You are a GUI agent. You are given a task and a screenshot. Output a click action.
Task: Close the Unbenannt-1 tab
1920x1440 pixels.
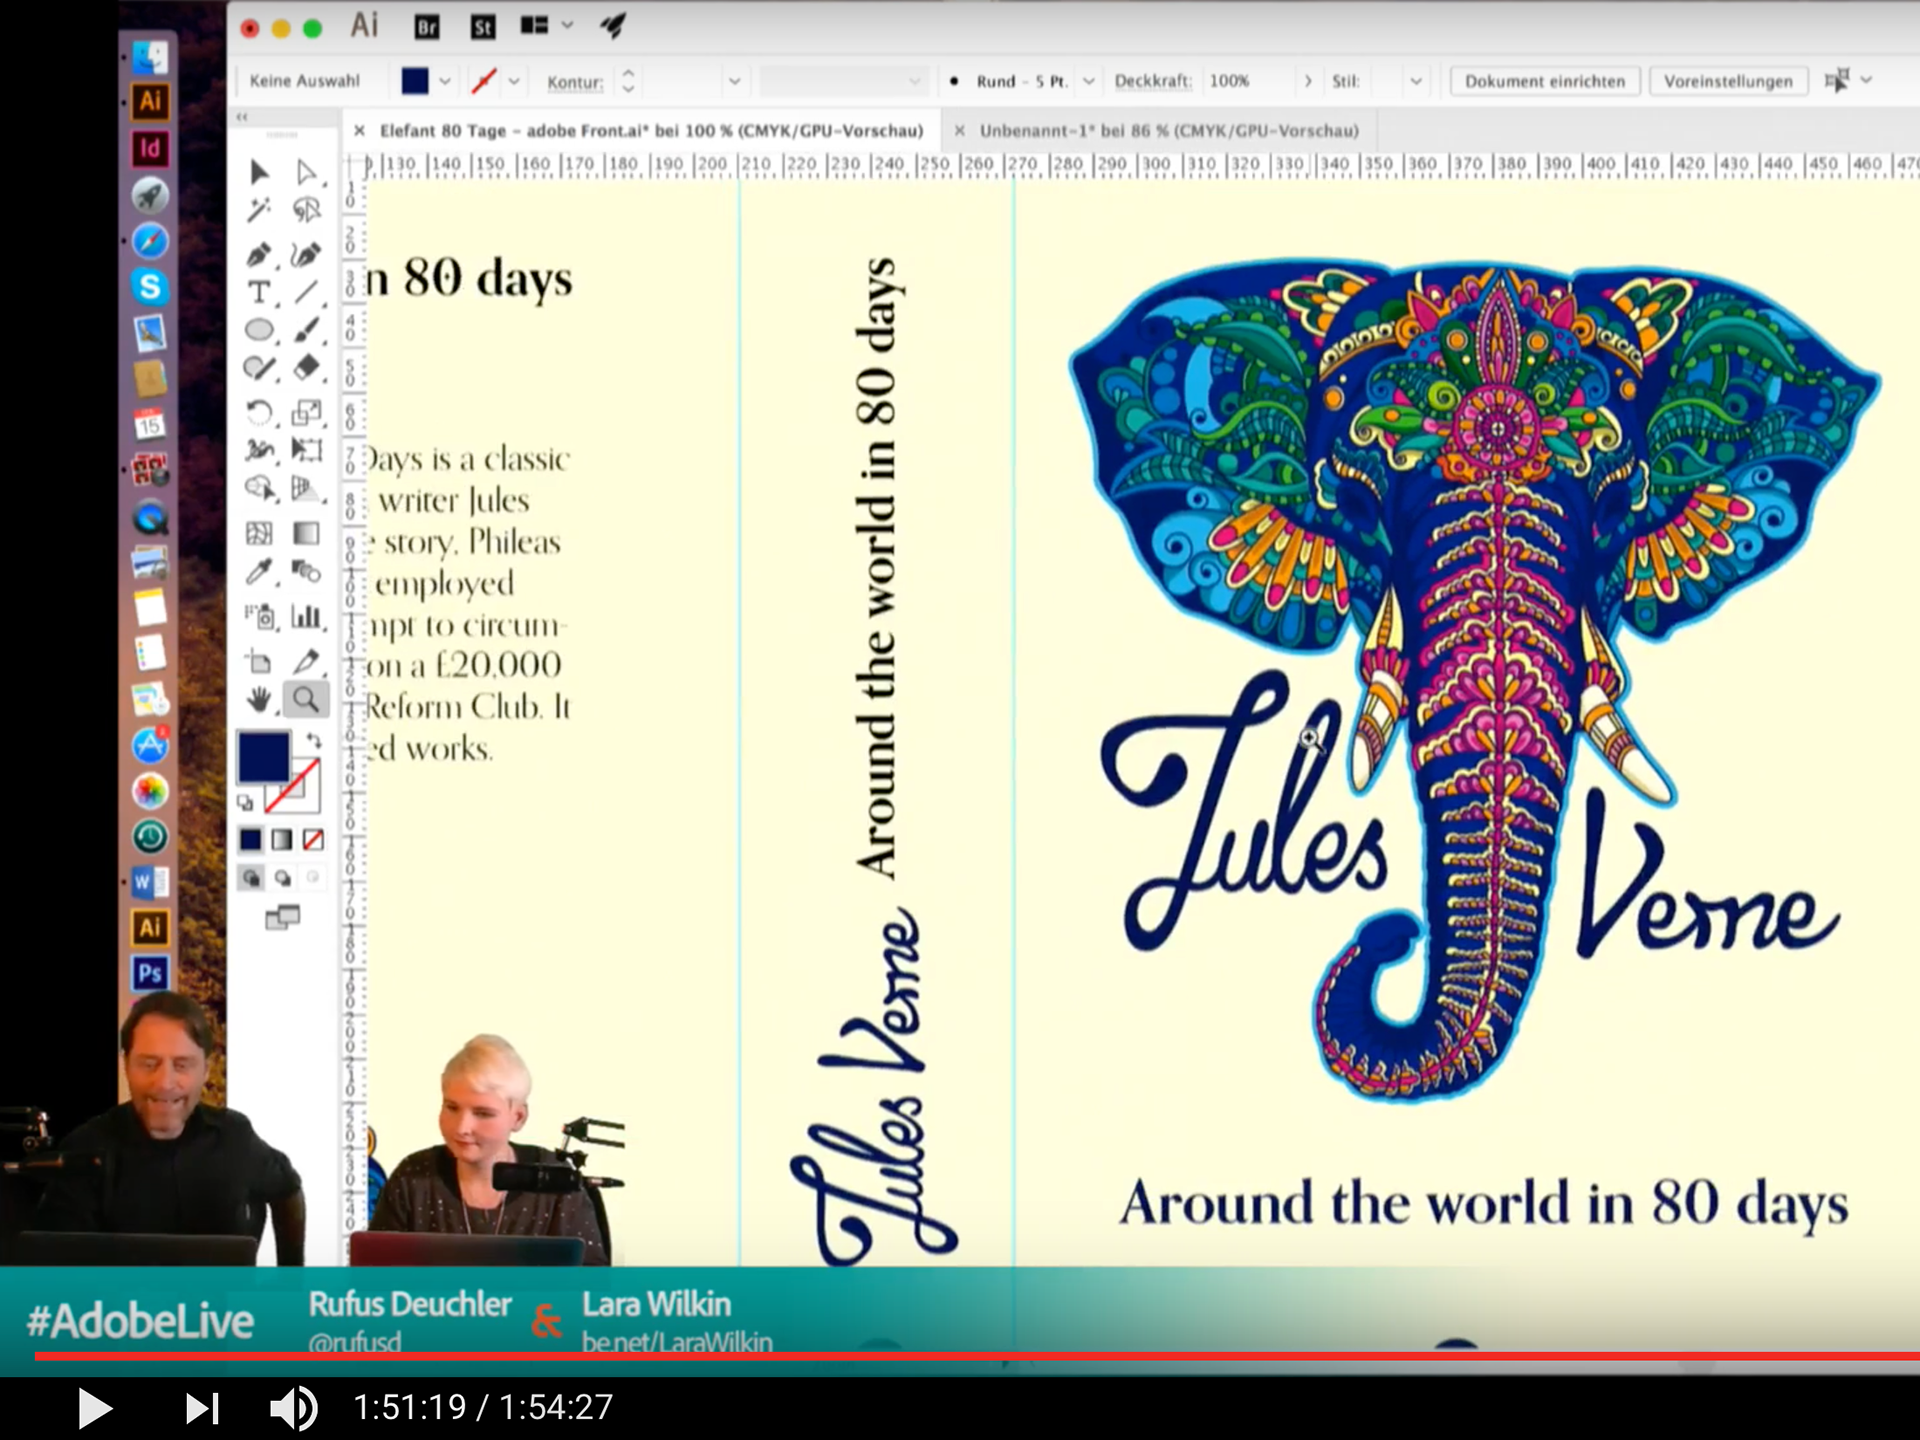pos(959,131)
